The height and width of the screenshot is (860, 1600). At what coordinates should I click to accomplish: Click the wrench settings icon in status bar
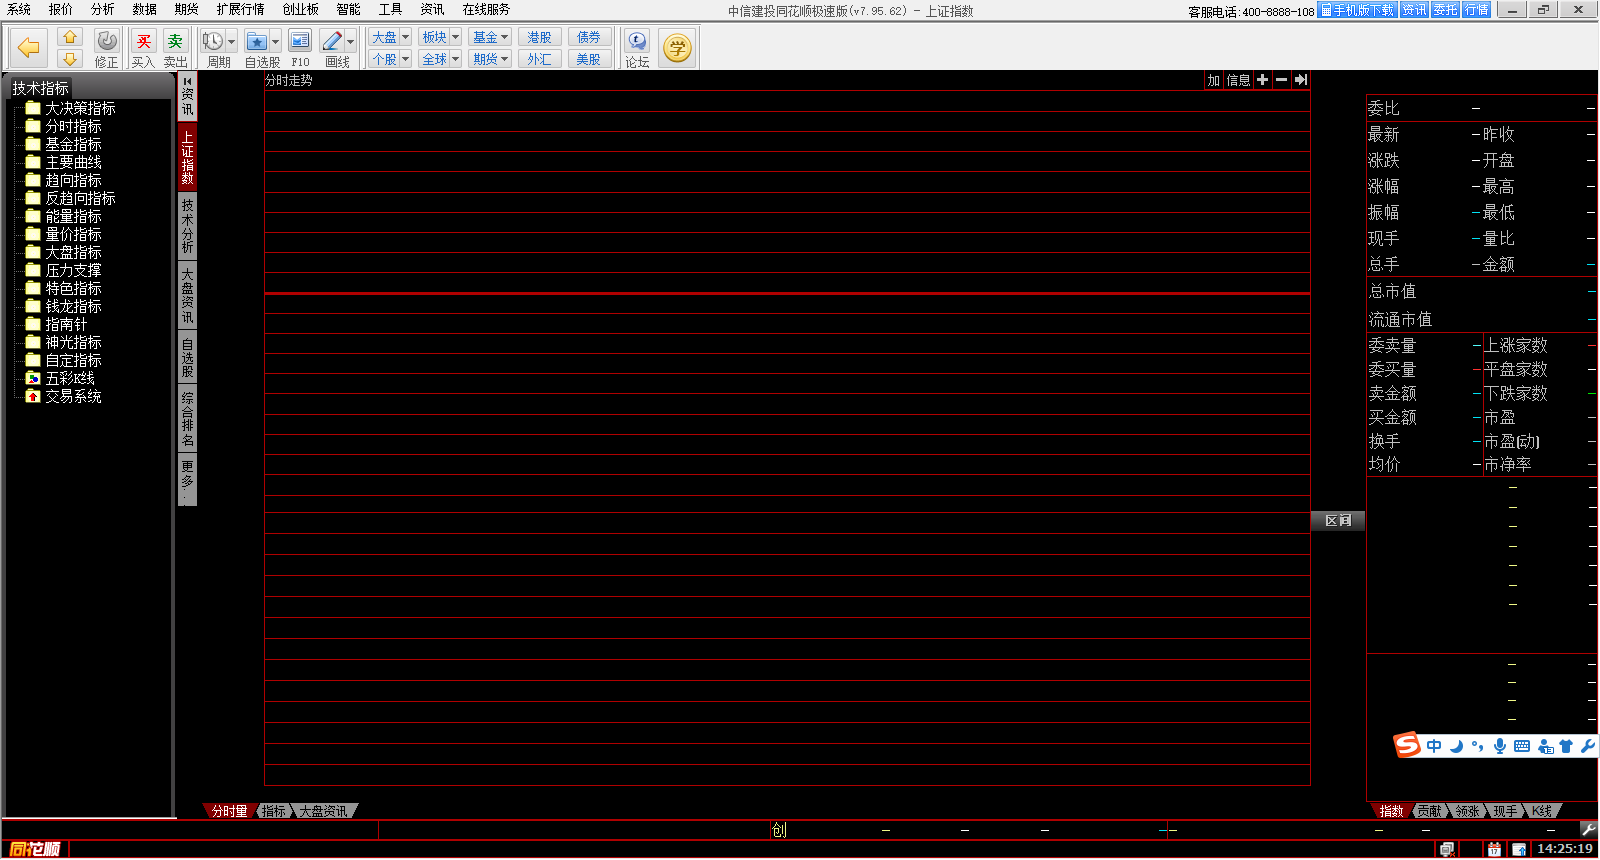point(1588,829)
